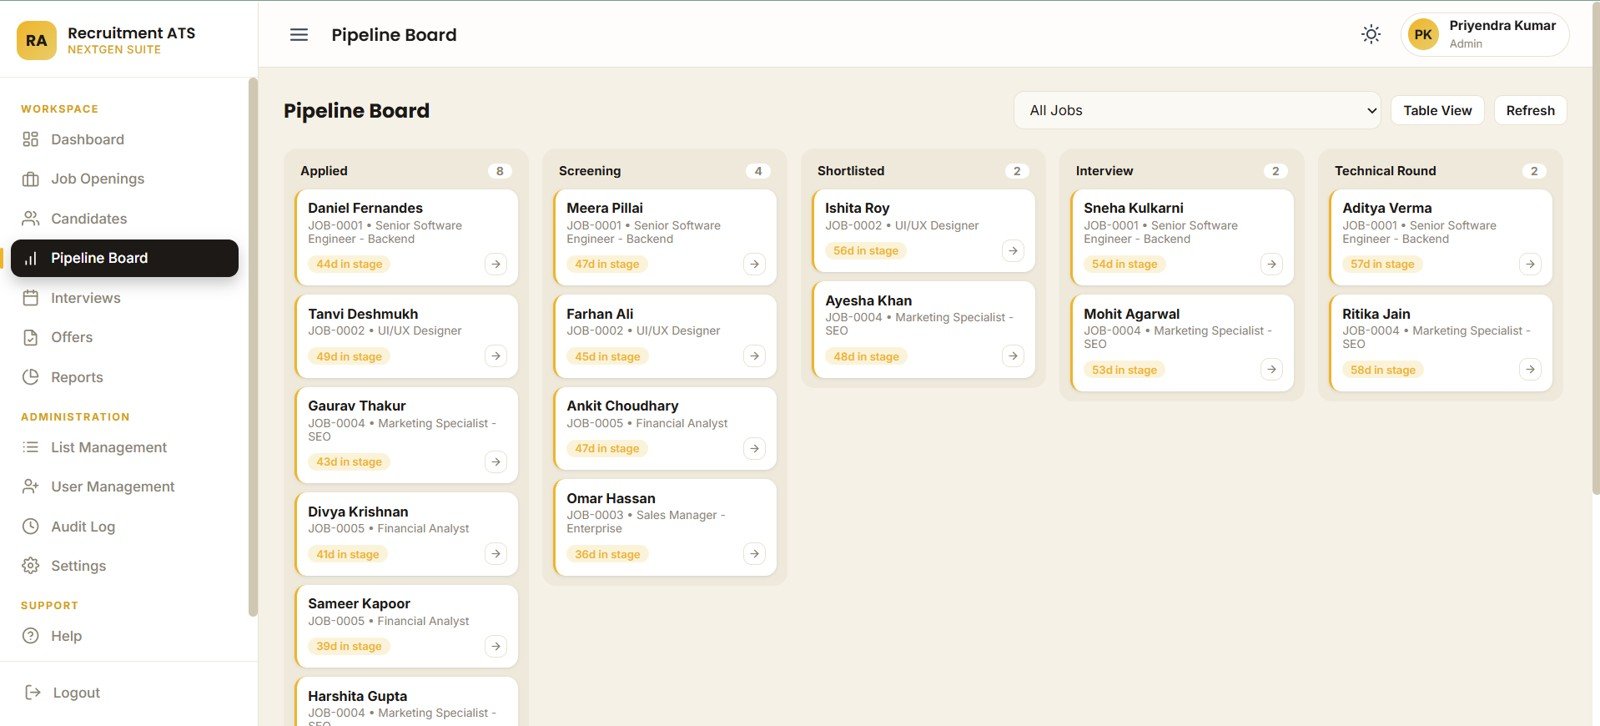This screenshot has height=726, width=1600.
Task: Move Meera Pillai forward via arrow icon
Action: [755, 264]
